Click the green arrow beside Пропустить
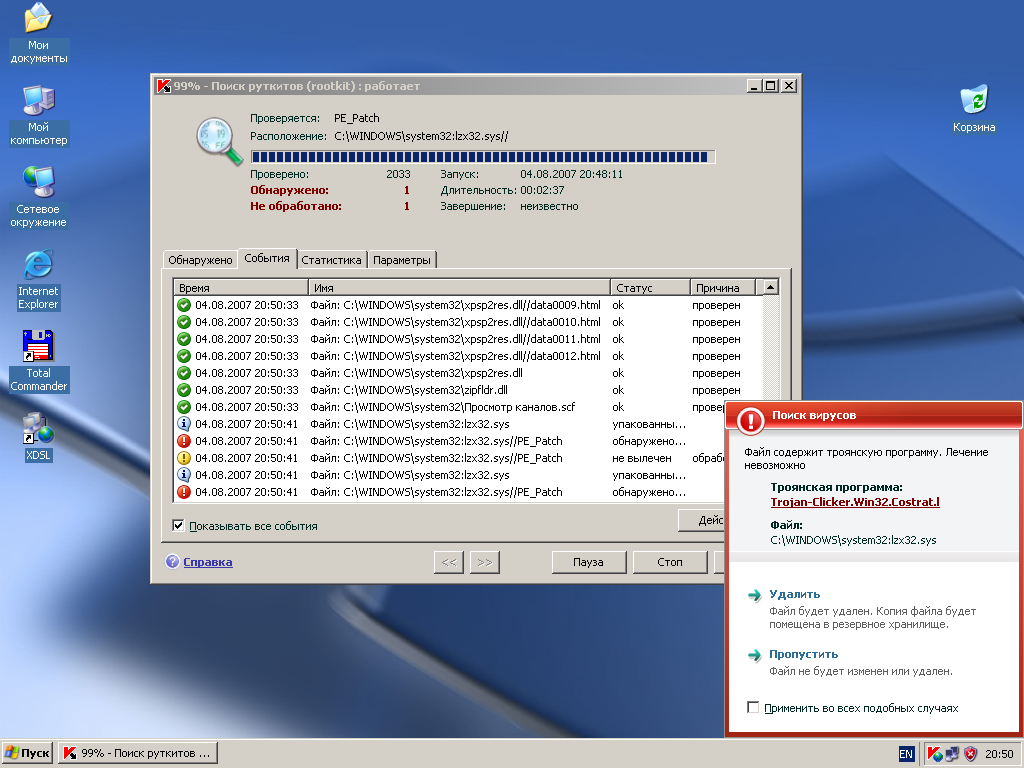 754,655
